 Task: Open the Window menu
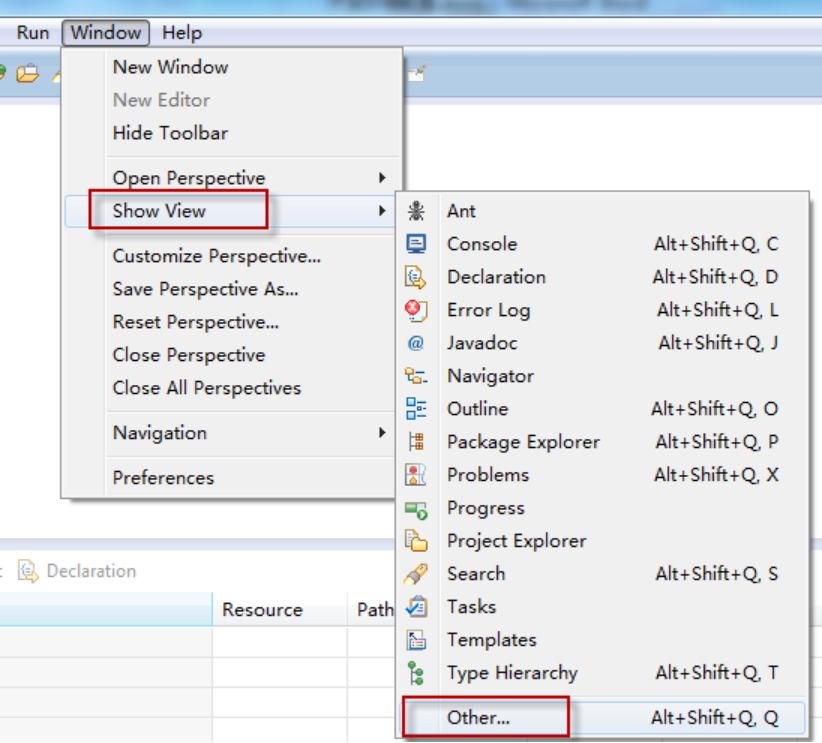(x=106, y=33)
